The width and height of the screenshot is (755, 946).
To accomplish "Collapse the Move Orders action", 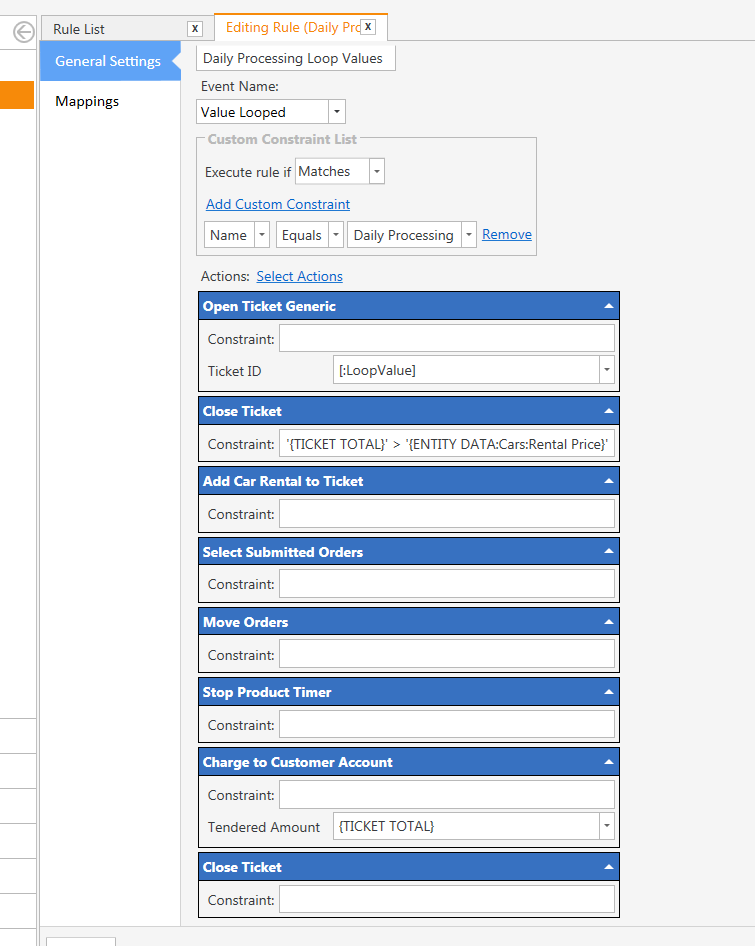I will (607, 622).
